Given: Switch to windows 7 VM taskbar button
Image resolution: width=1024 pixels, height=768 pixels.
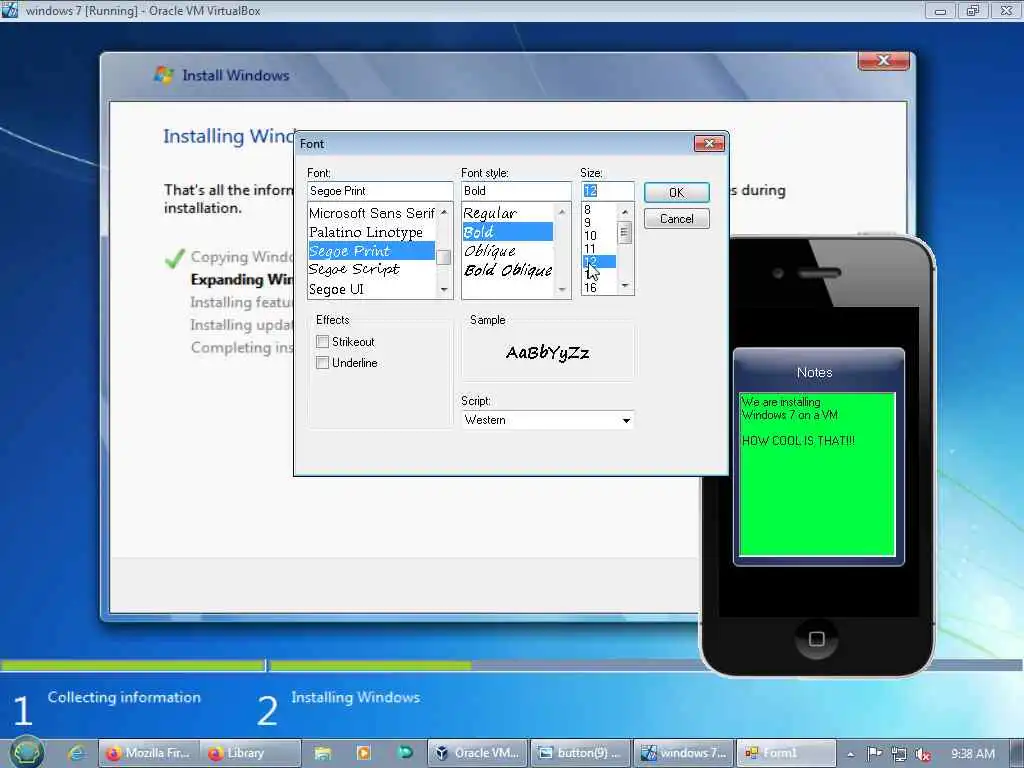Looking at the screenshot, I should click(683, 754).
